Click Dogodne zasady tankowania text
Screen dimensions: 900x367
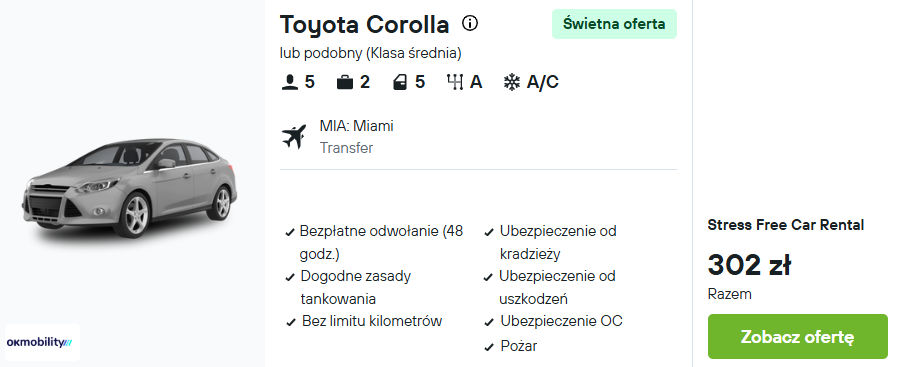[x=356, y=287]
